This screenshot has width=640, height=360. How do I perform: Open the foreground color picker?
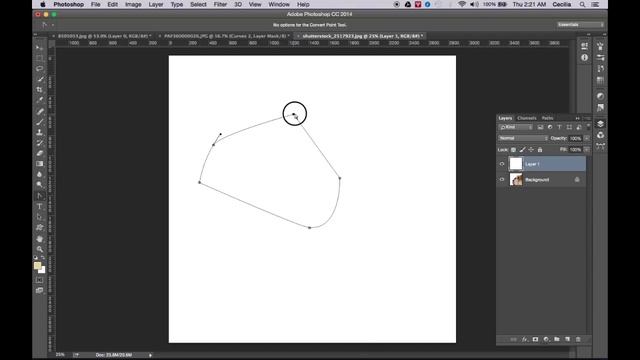(x=37, y=266)
